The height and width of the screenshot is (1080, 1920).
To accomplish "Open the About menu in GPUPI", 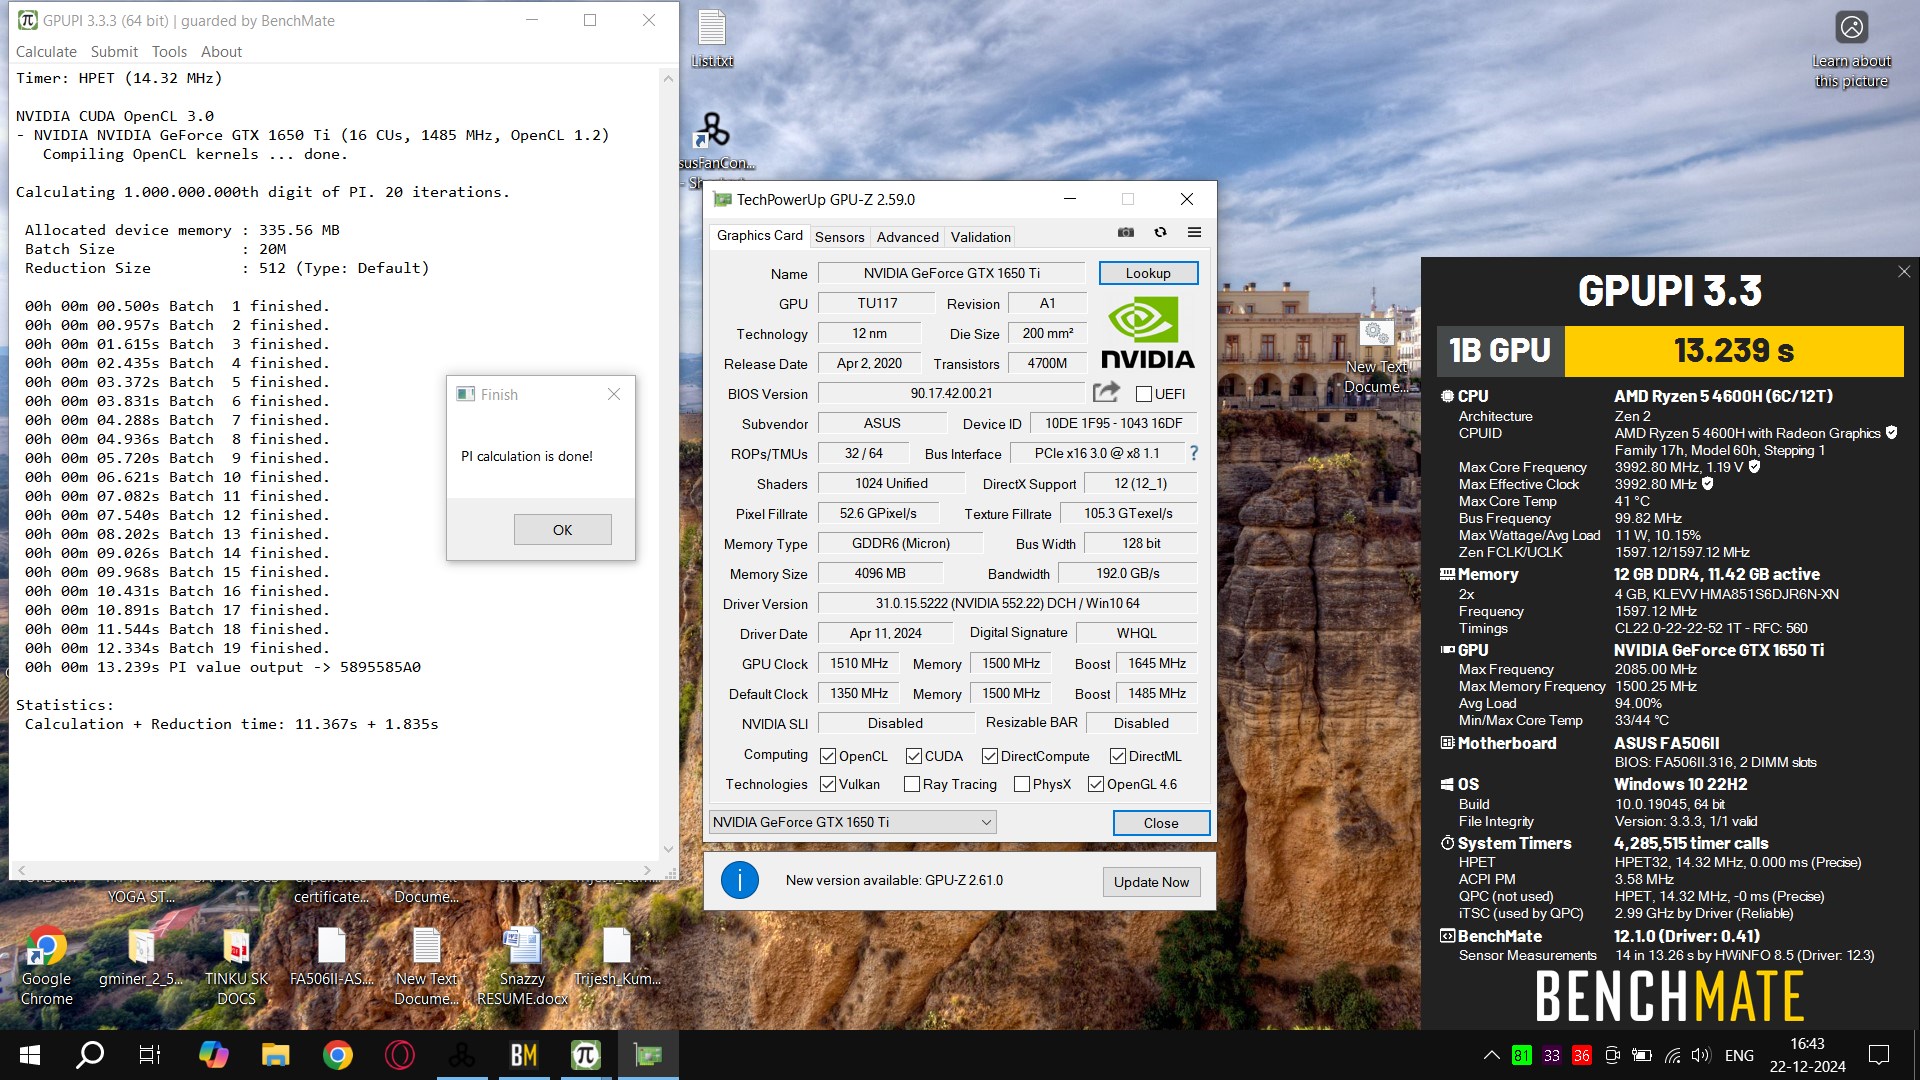I will [221, 52].
